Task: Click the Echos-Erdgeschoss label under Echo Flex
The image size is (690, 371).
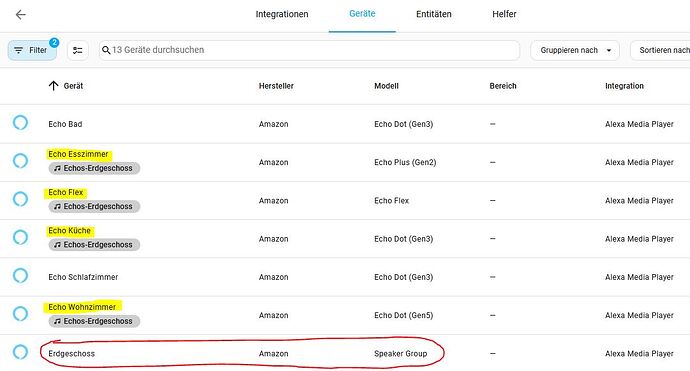Action: (x=94, y=206)
